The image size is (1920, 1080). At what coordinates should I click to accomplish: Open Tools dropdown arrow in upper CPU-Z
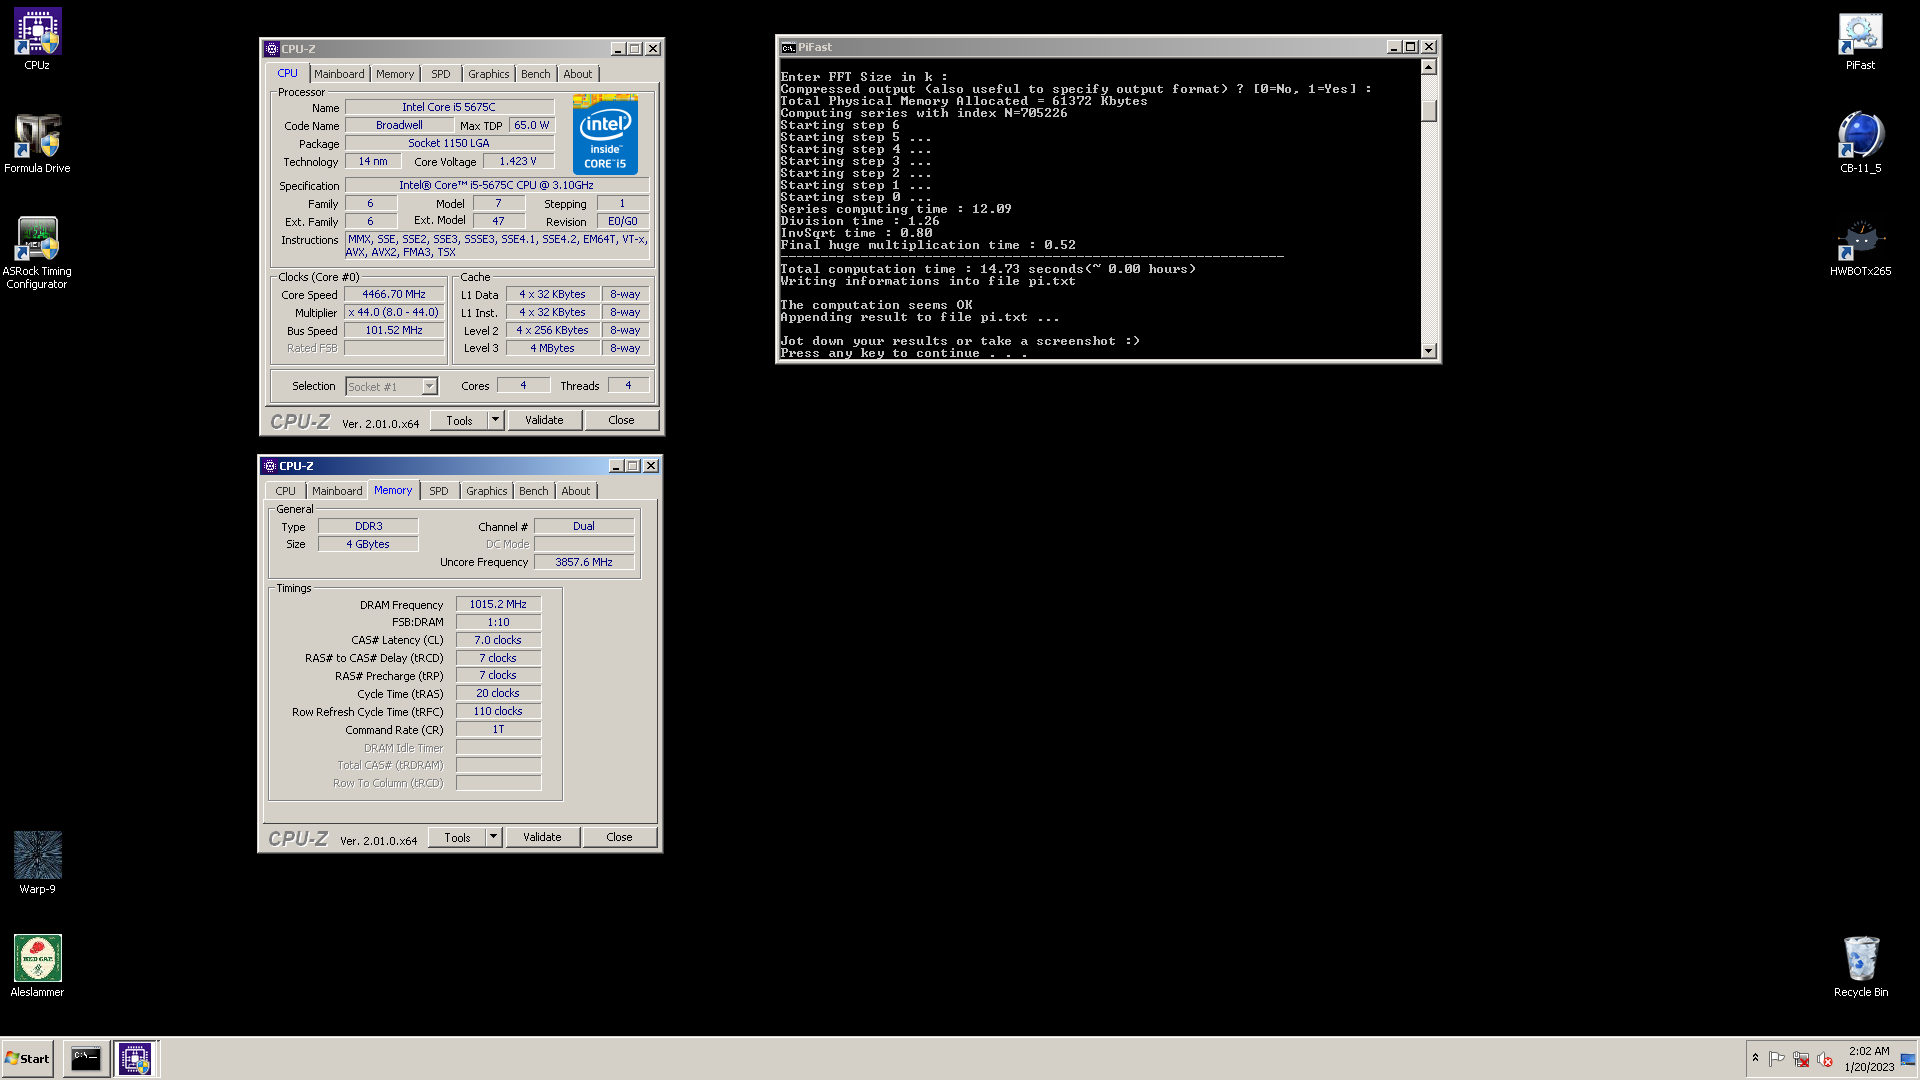coord(495,420)
